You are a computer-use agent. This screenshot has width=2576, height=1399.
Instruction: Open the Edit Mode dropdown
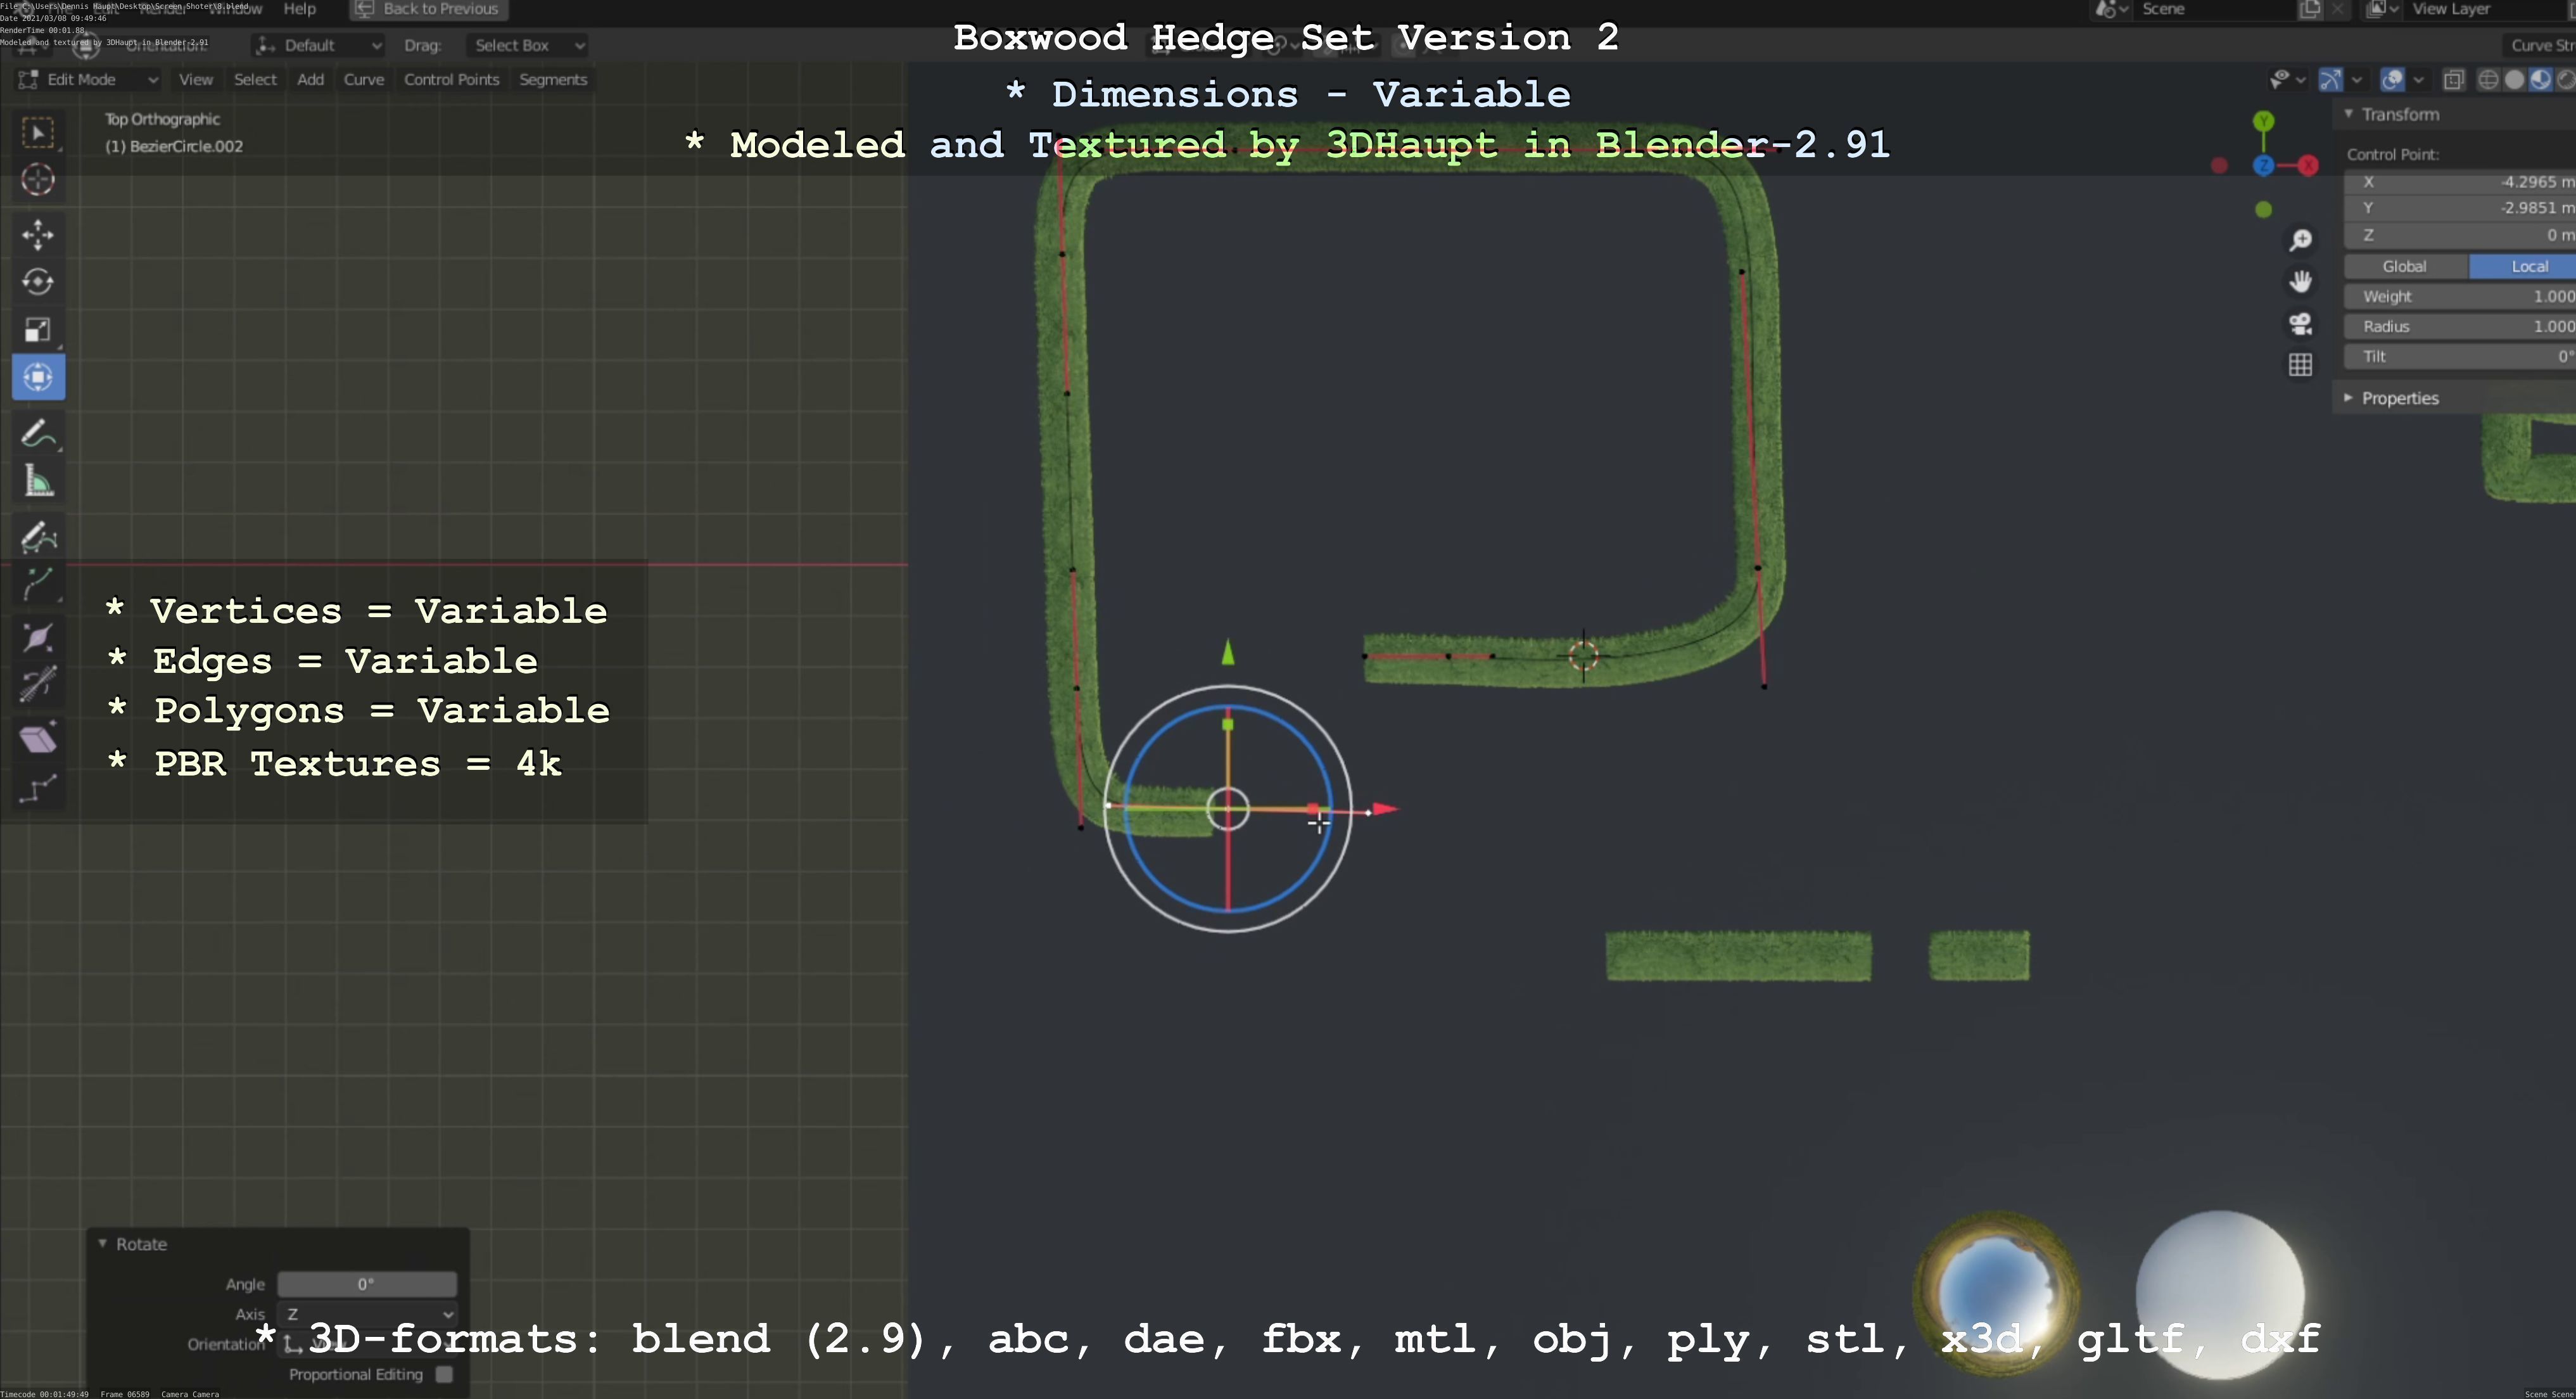(88, 79)
